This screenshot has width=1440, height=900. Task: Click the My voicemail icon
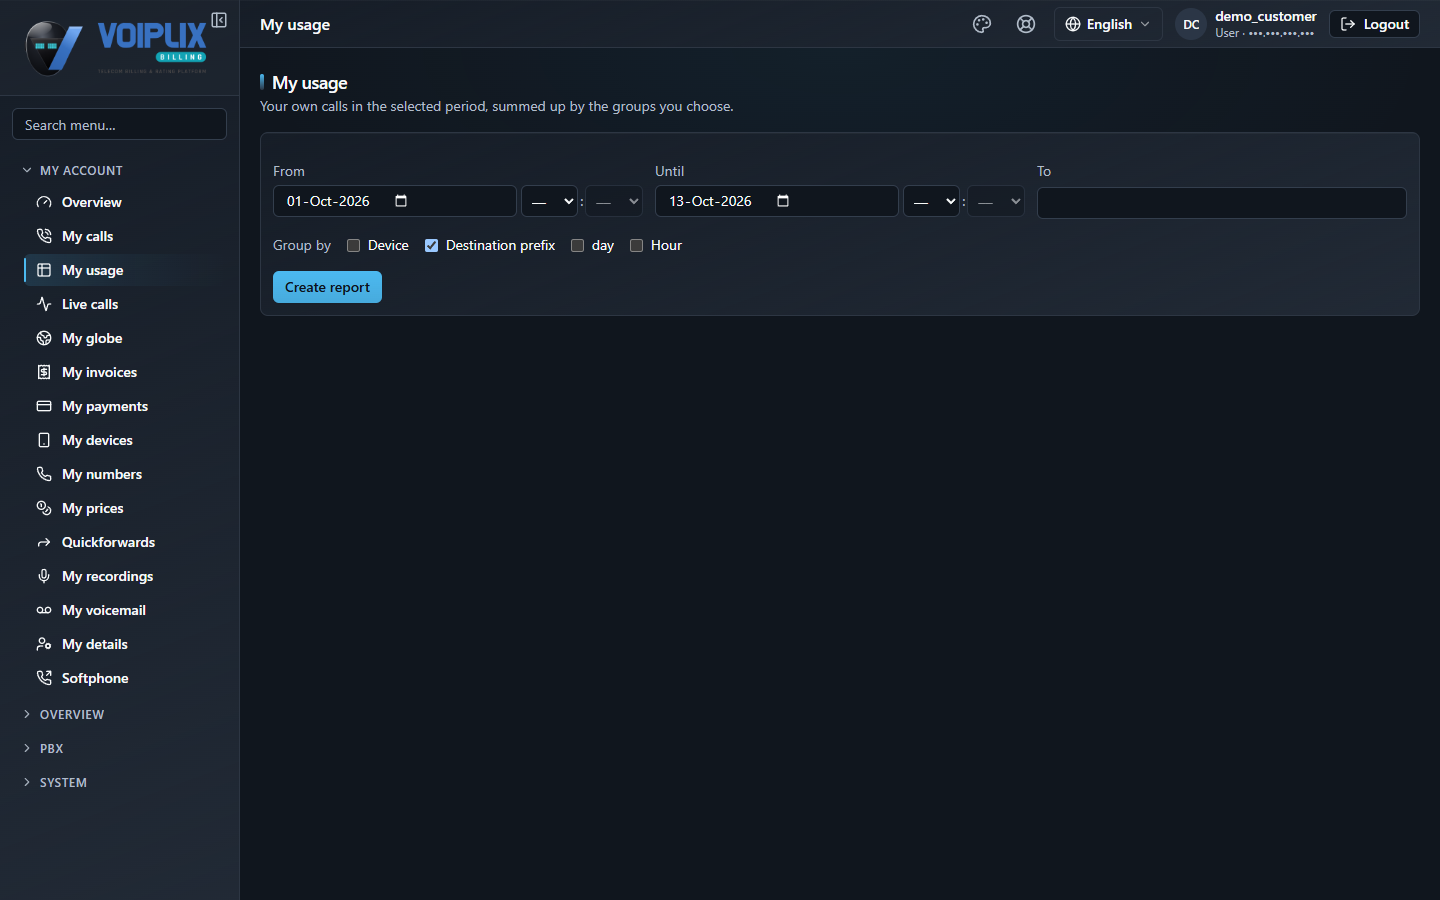[x=44, y=610]
